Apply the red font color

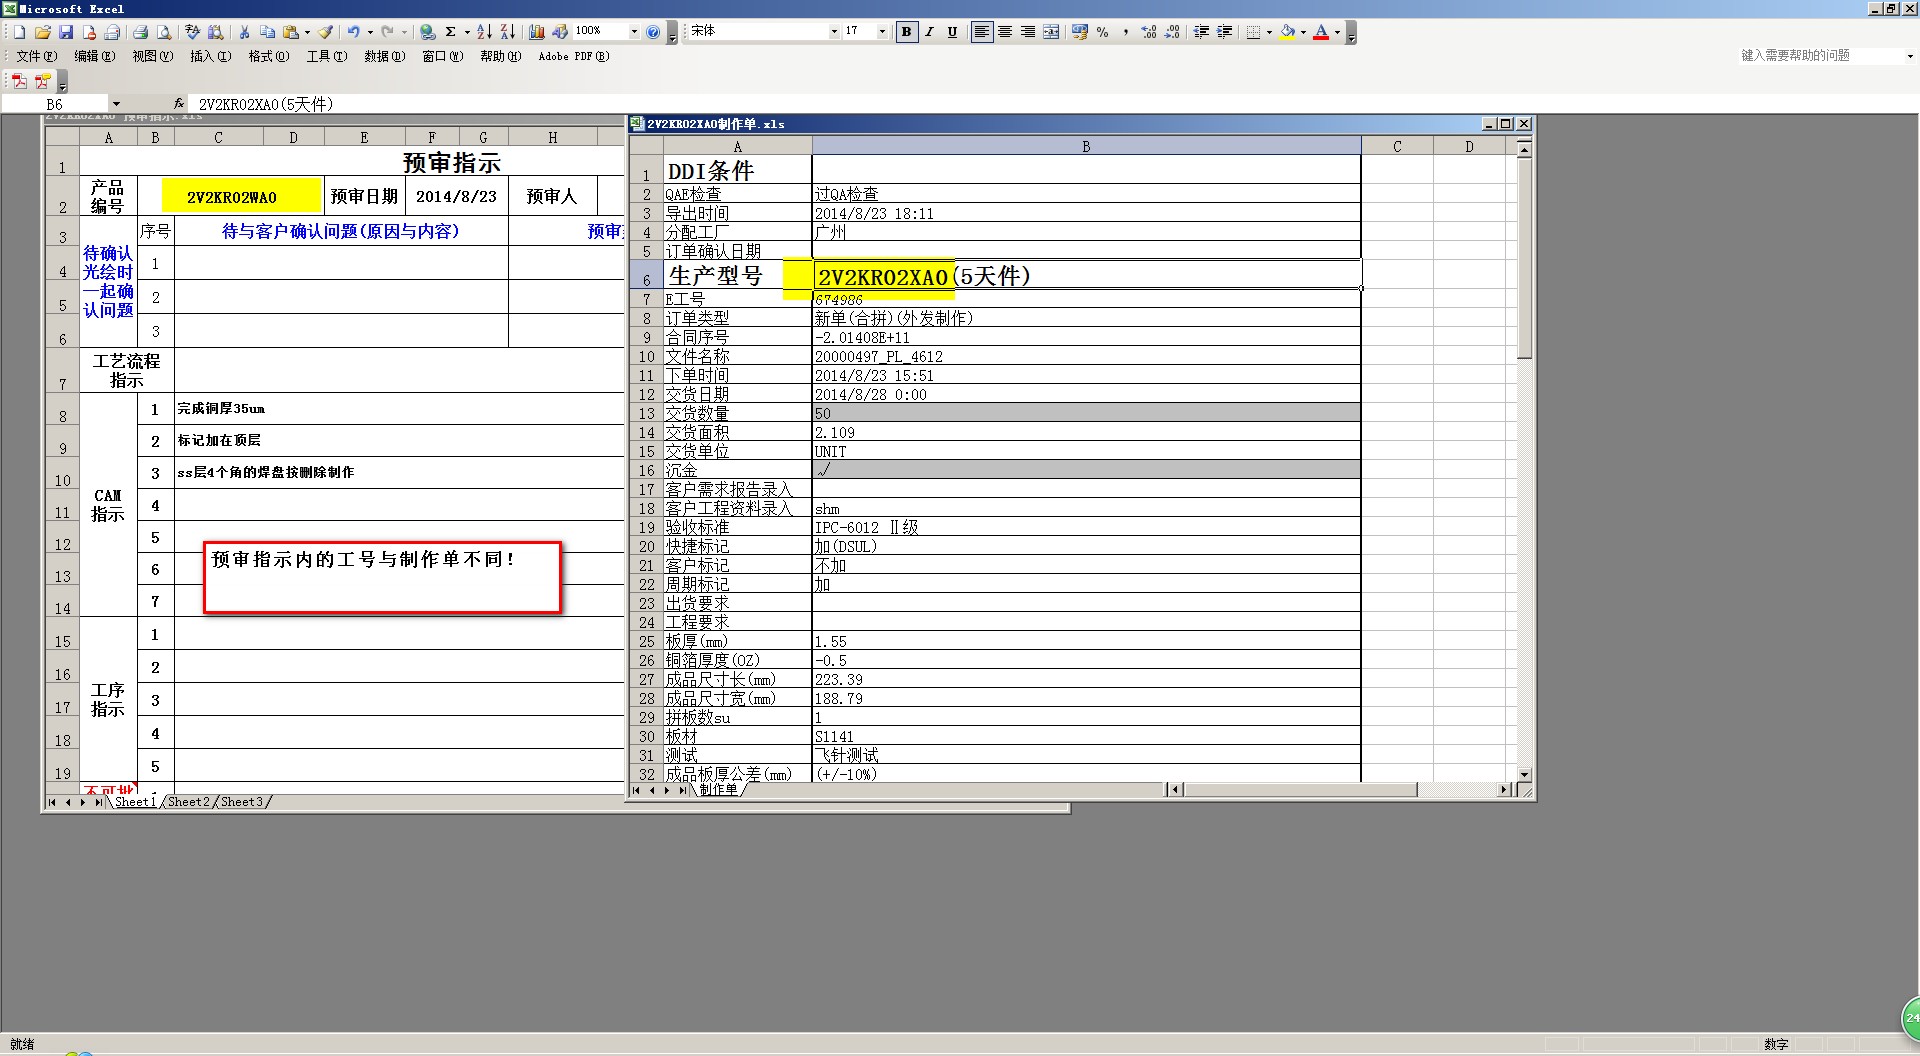tap(1321, 32)
